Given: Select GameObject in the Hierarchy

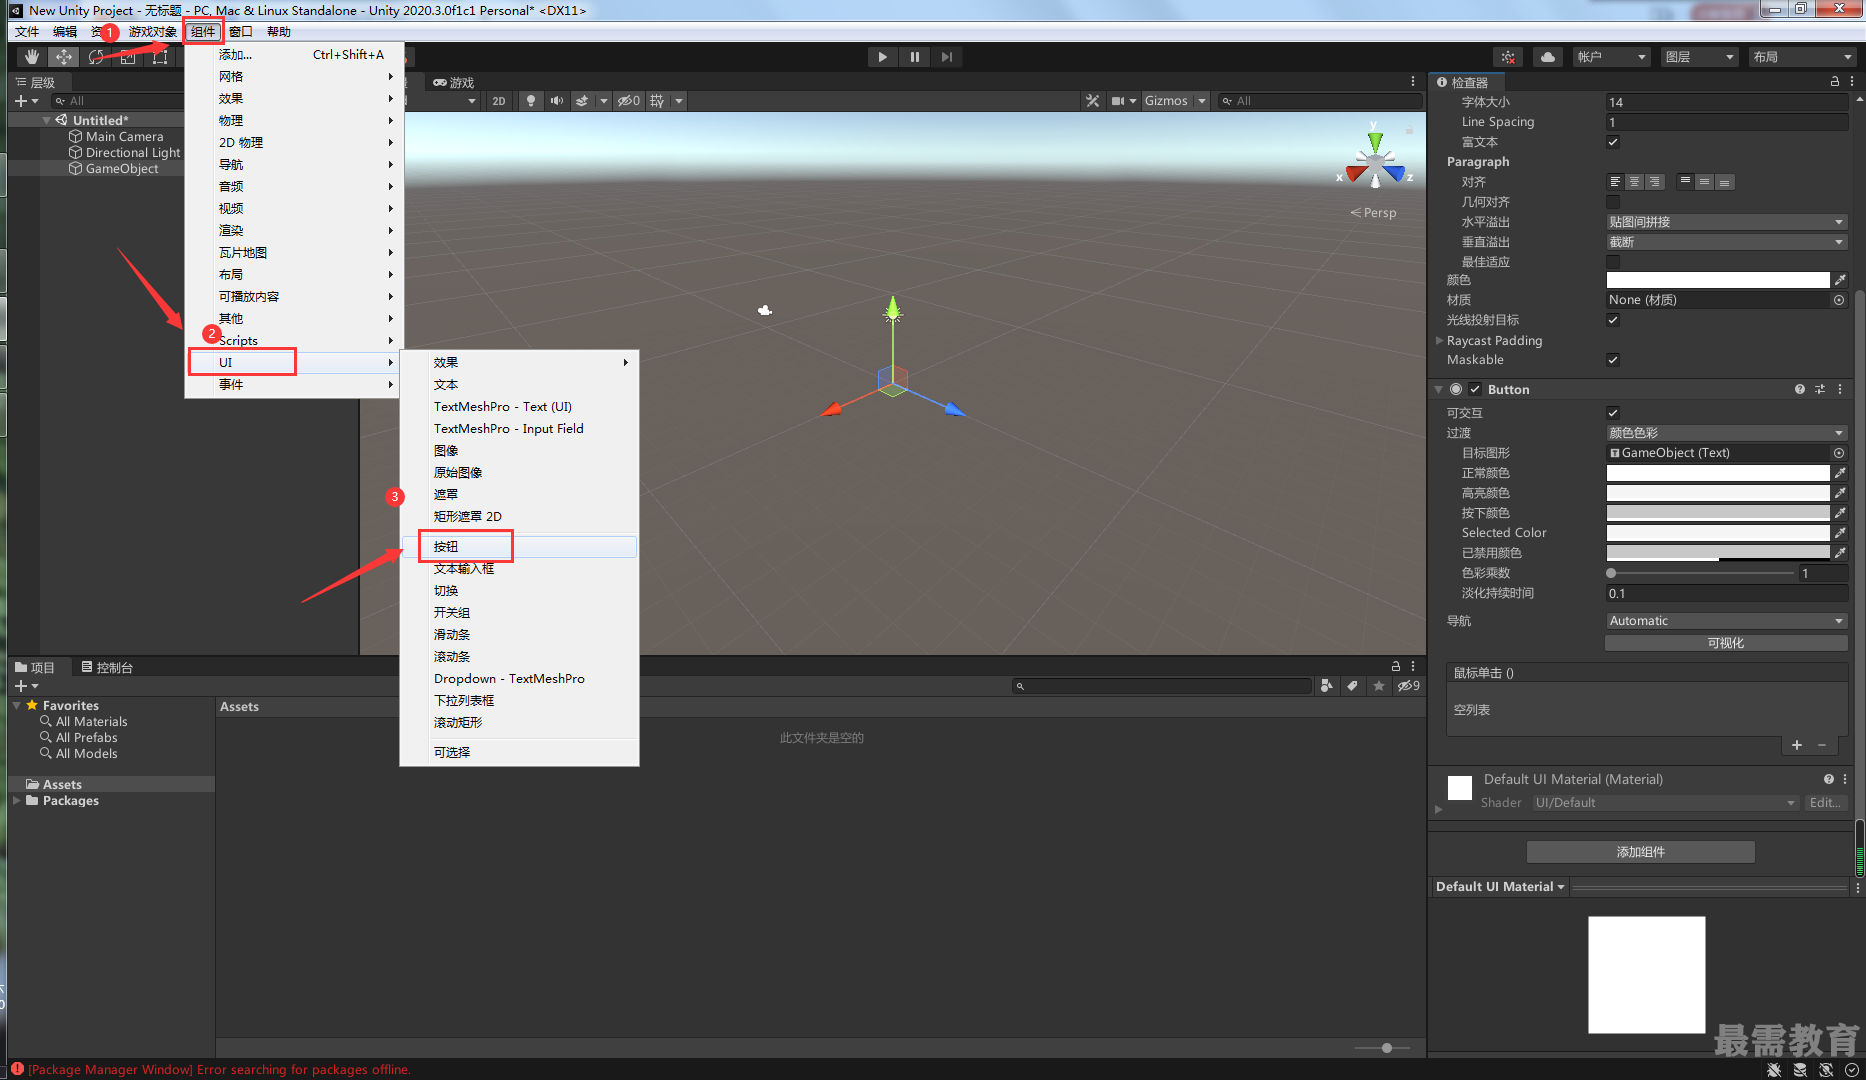Looking at the screenshot, I should [x=121, y=169].
